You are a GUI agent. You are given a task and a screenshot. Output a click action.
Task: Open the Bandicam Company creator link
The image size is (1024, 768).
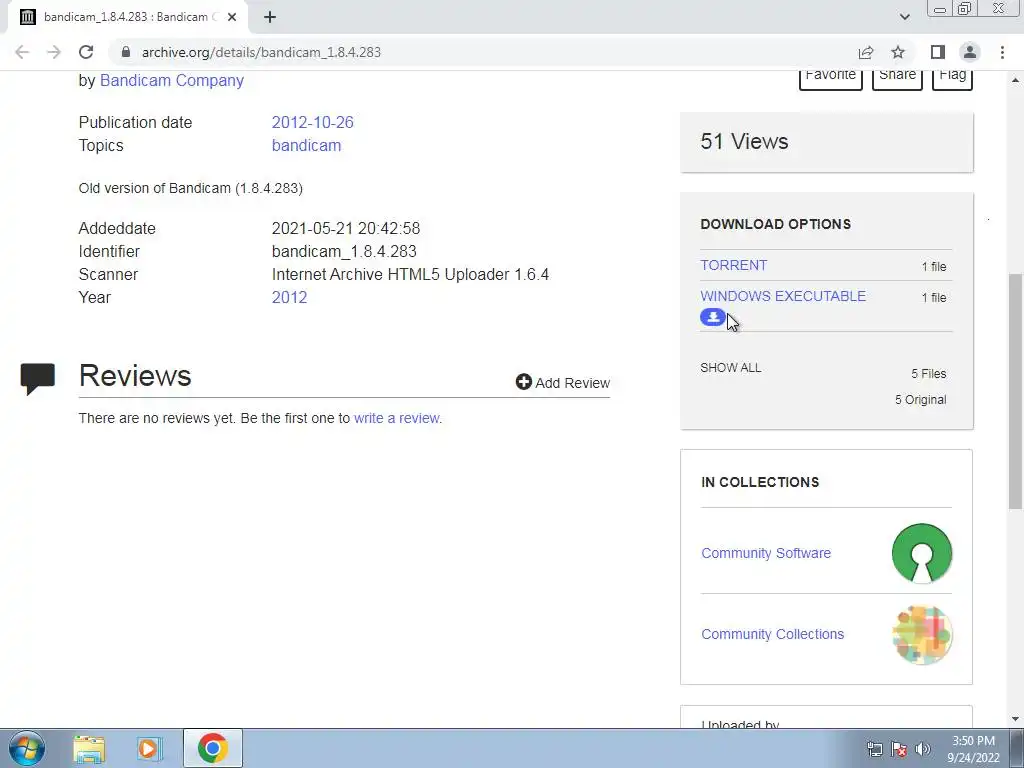coord(172,80)
